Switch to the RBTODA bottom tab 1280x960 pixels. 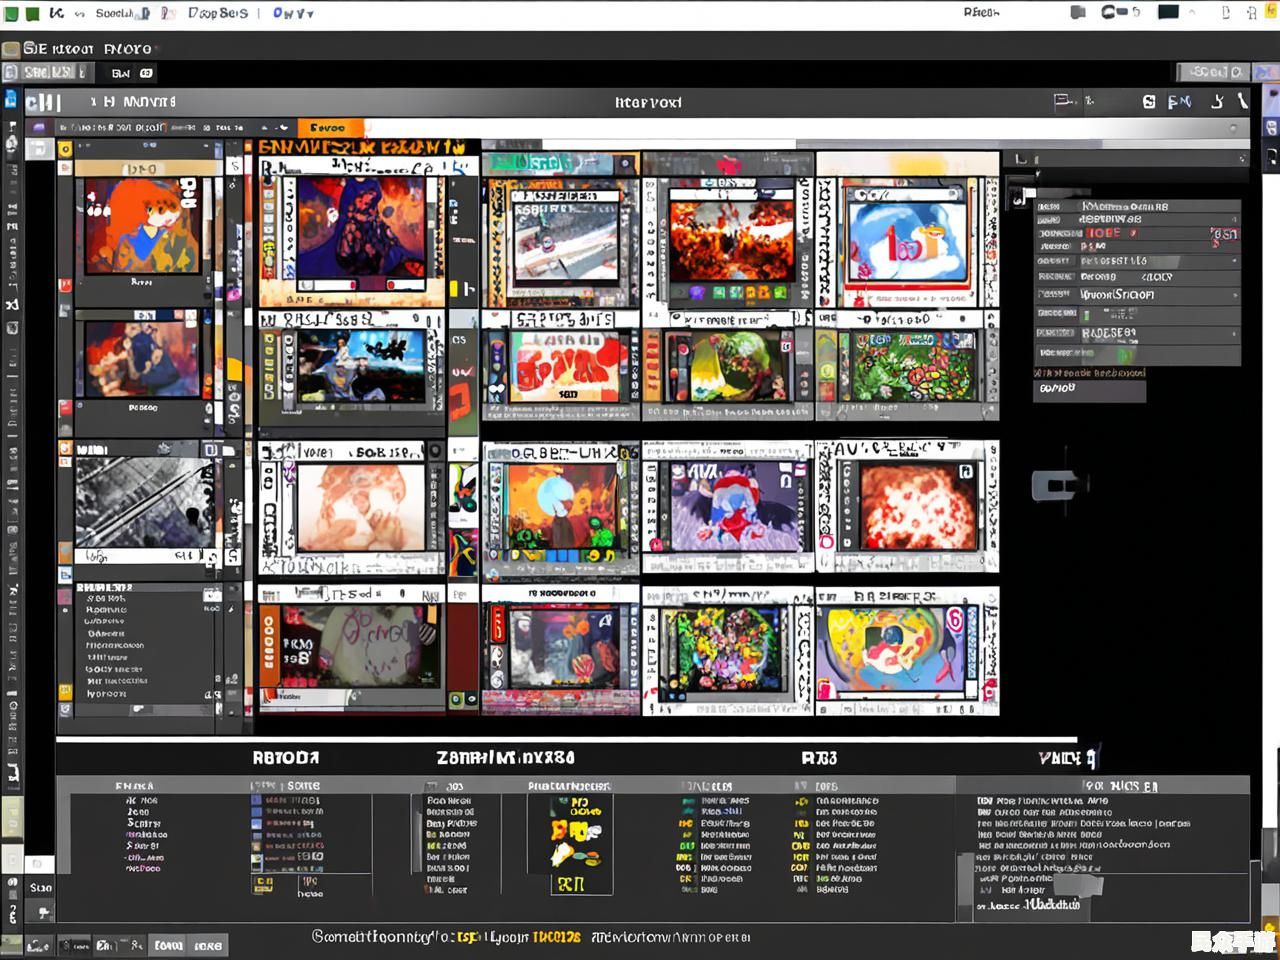click(286, 758)
